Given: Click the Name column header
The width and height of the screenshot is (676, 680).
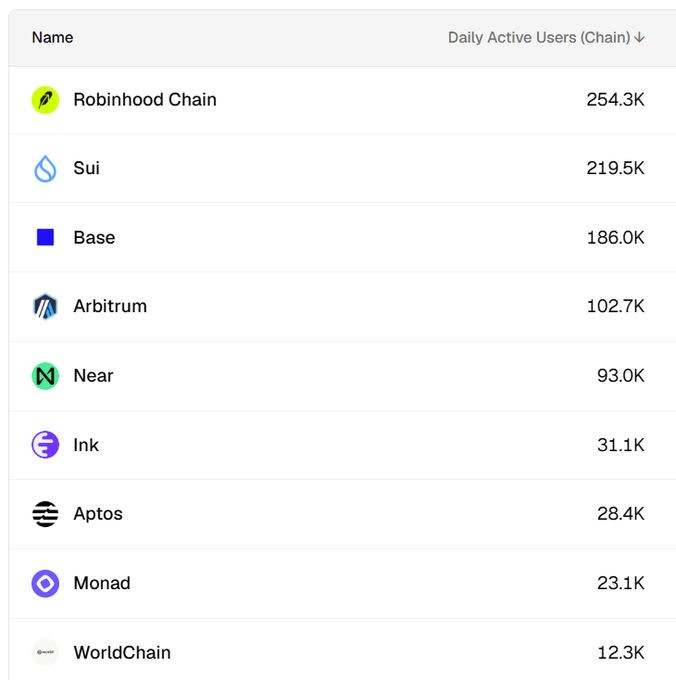Looking at the screenshot, I should click(52, 37).
